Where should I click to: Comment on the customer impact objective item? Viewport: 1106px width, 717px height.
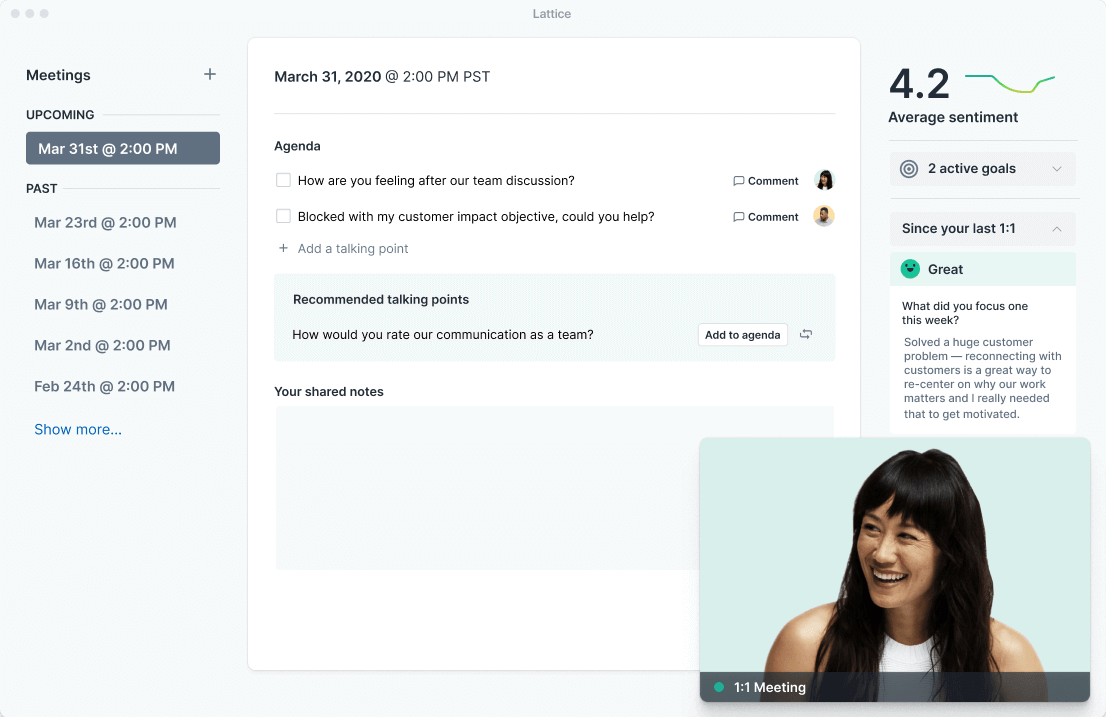[x=765, y=217]
